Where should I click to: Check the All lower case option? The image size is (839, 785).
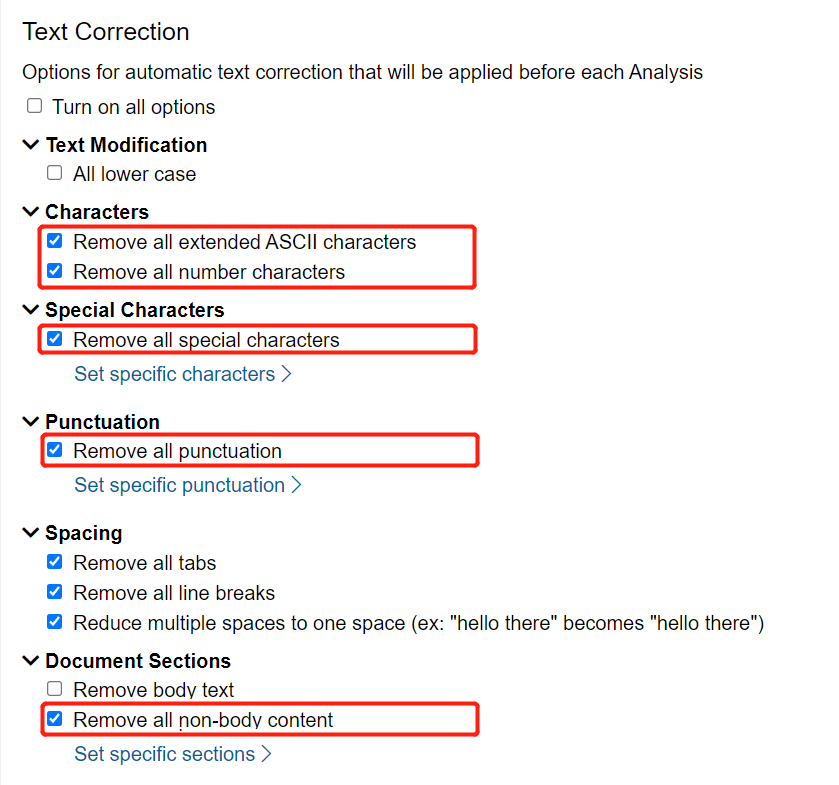click(54, 172)
